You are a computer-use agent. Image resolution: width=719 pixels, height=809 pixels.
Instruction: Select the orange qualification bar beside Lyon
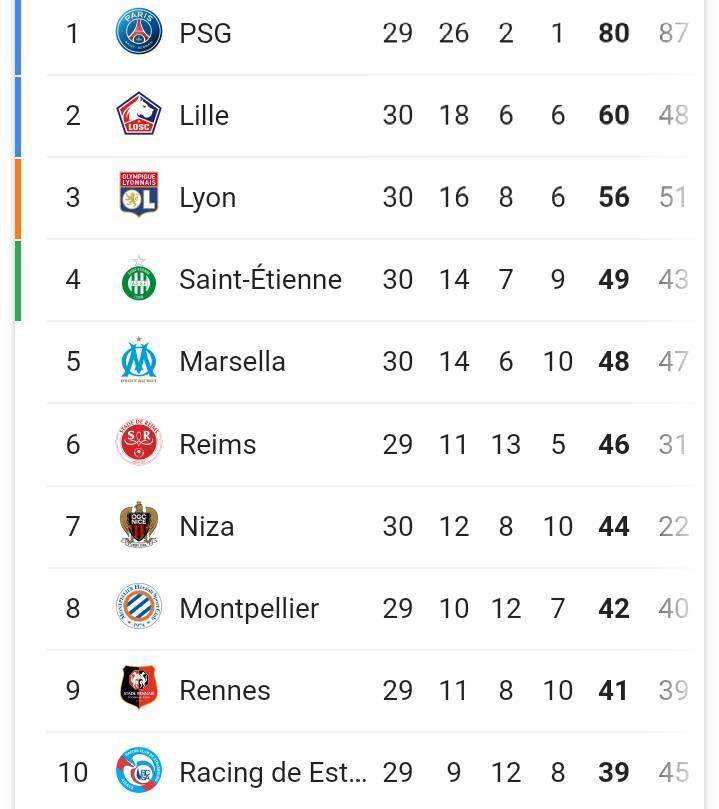point(18,199)
